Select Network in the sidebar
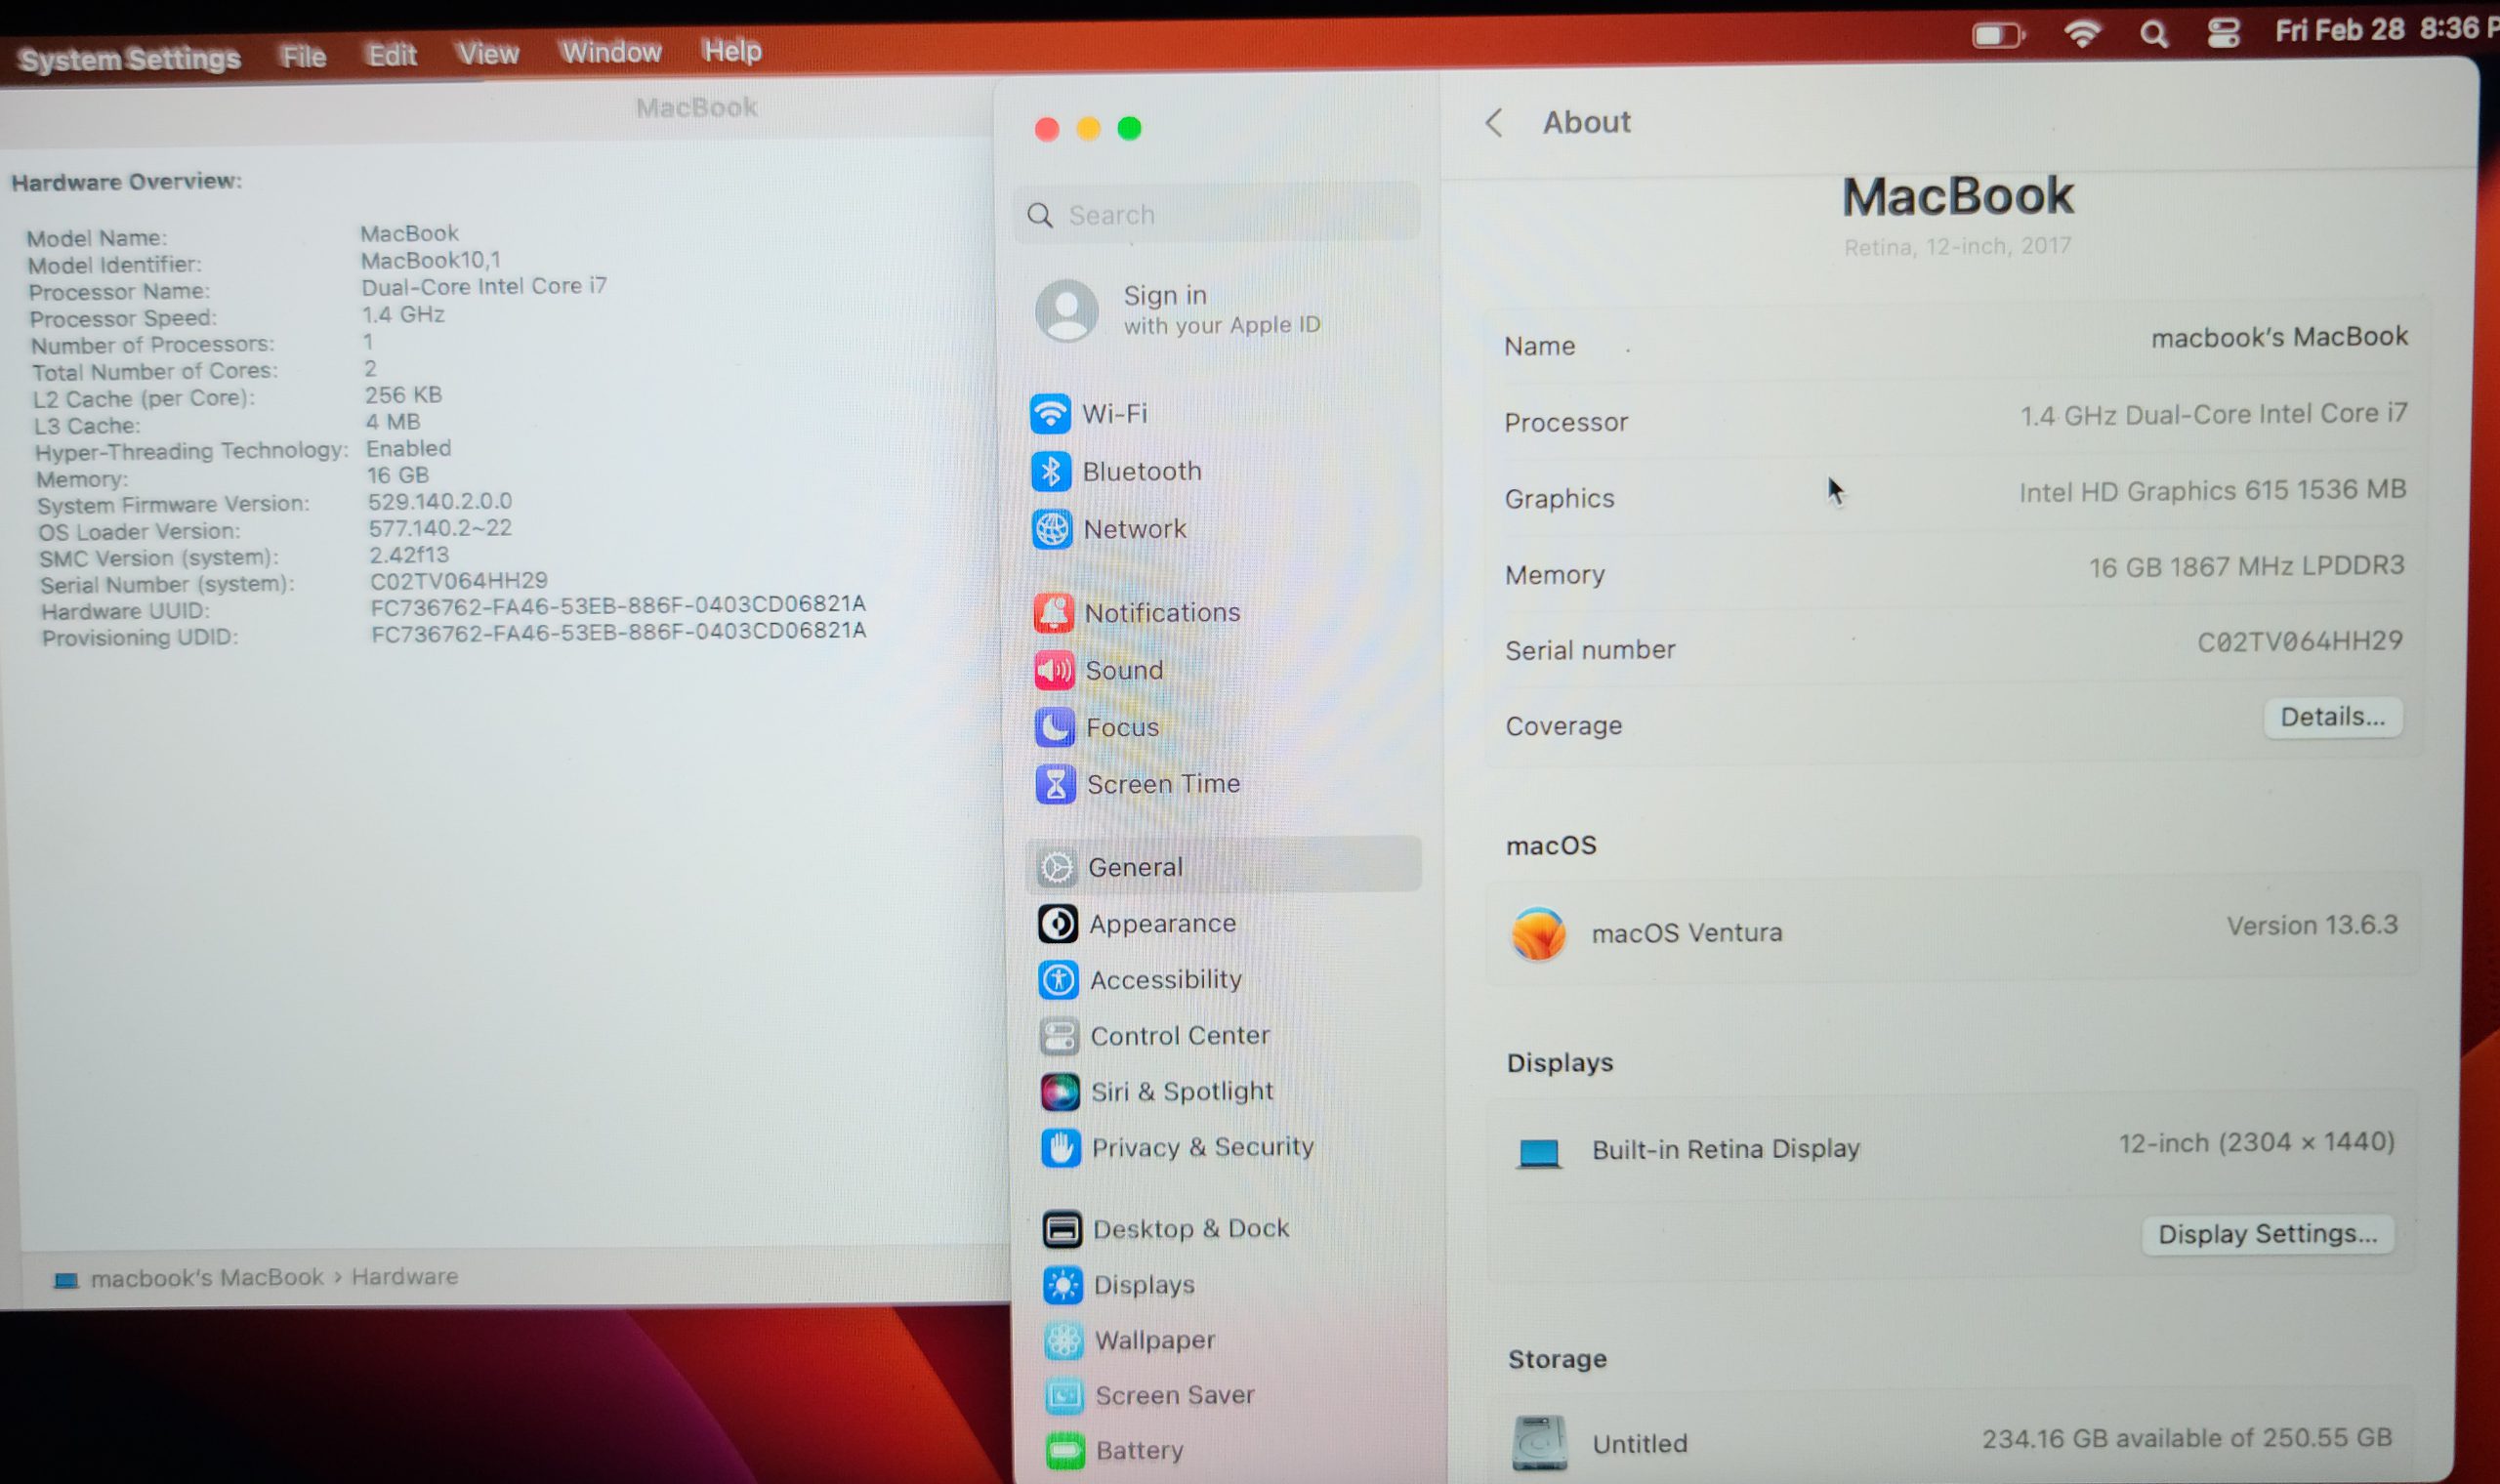Image resolution: width=2500 pixels, height=1484 pixels. (1133, 529)
